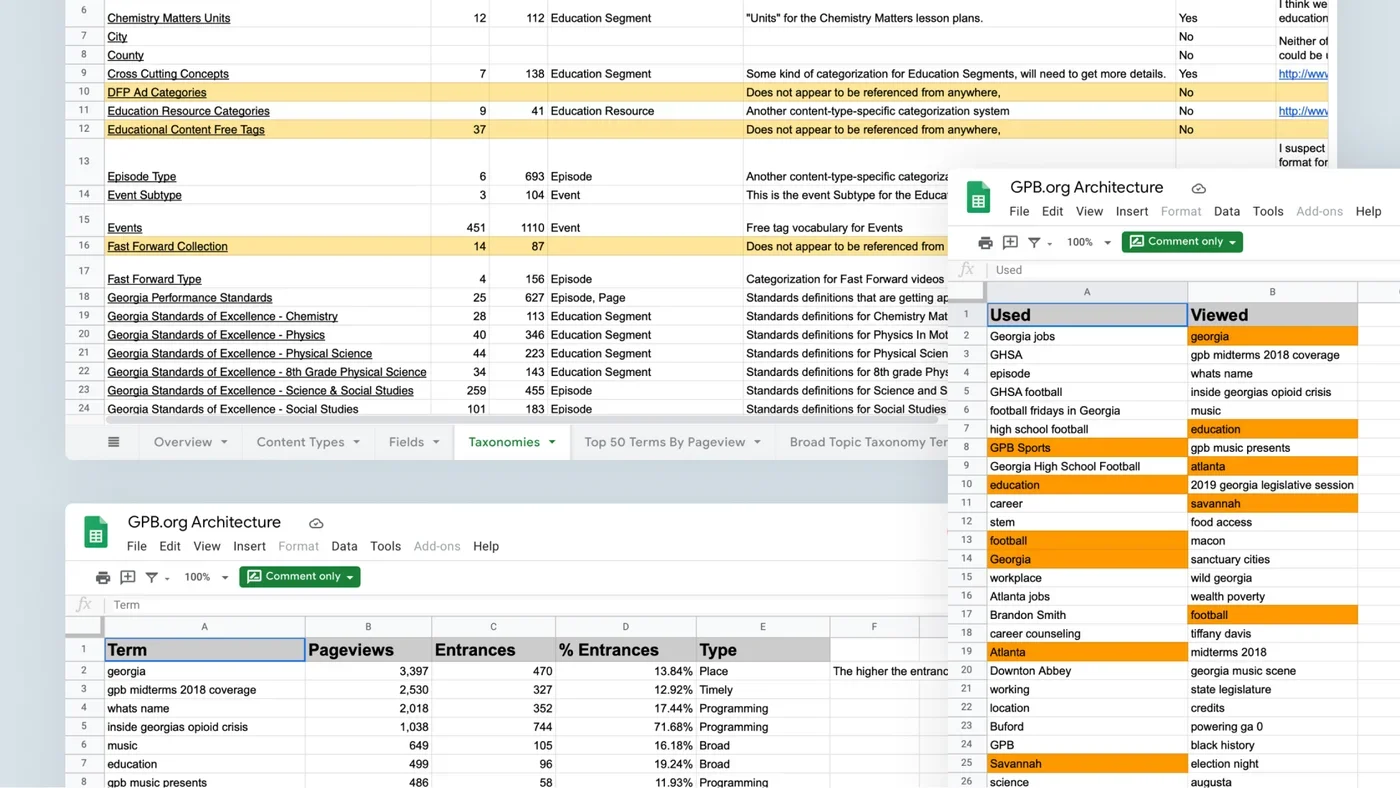Click the filter funnel icon in the Used/Viewed window
Screen dimensions: 1400x788
pyautogui.click(x=1034, y=242)
